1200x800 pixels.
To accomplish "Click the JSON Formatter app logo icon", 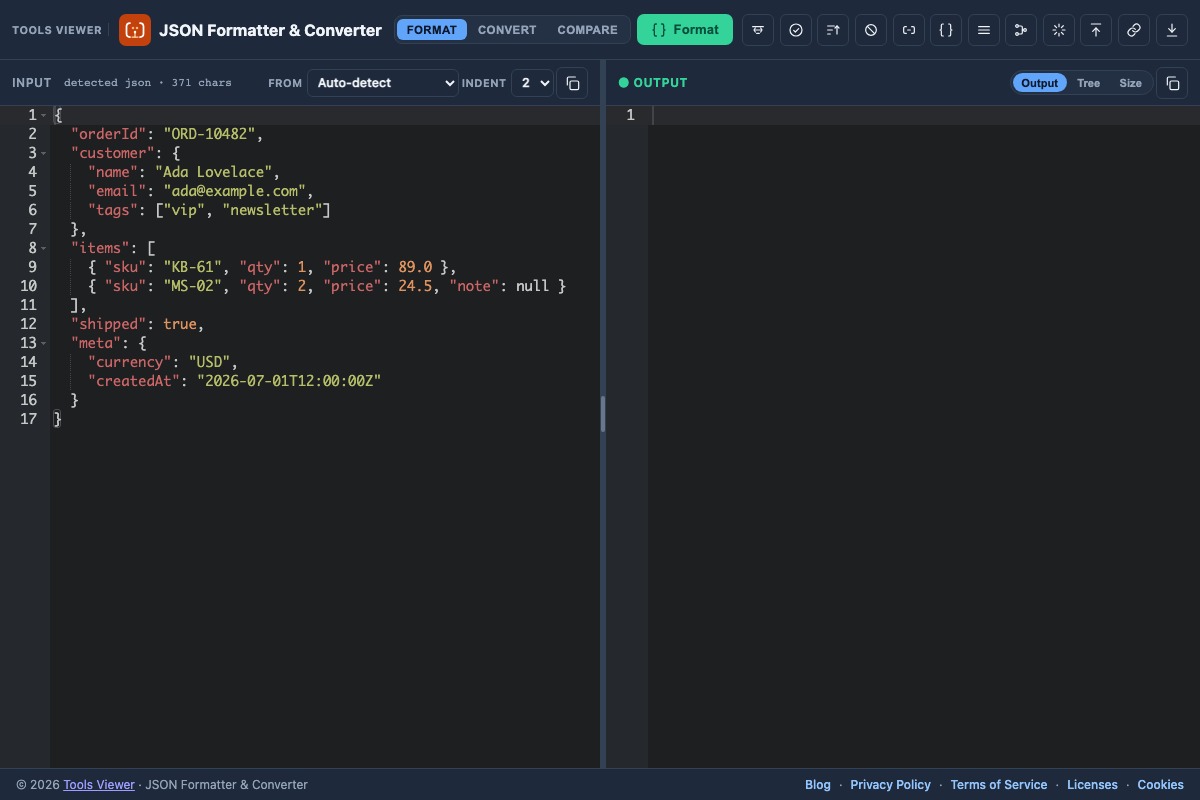I will point(135,30).
